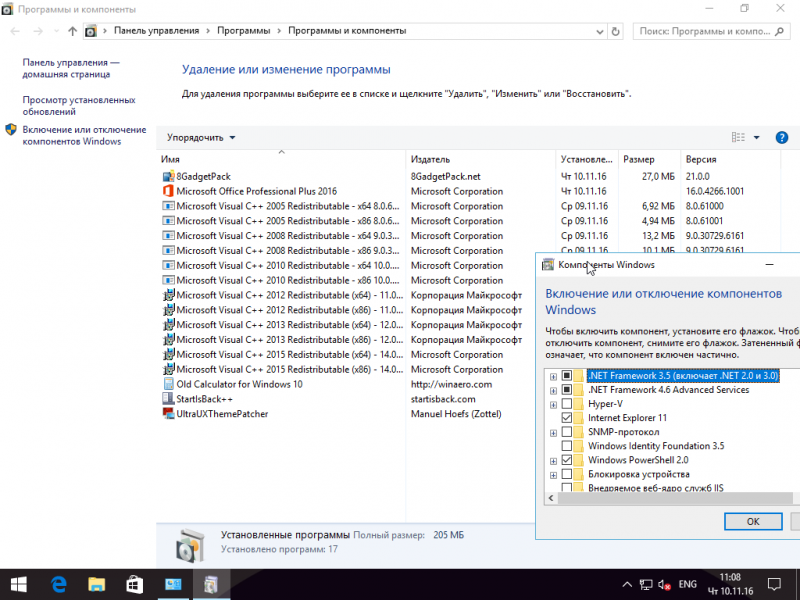The image size is (800, 600).
Task: Uncheck Windows PowerShell 2.0 checkbox
Action: [x=566, y=460]
